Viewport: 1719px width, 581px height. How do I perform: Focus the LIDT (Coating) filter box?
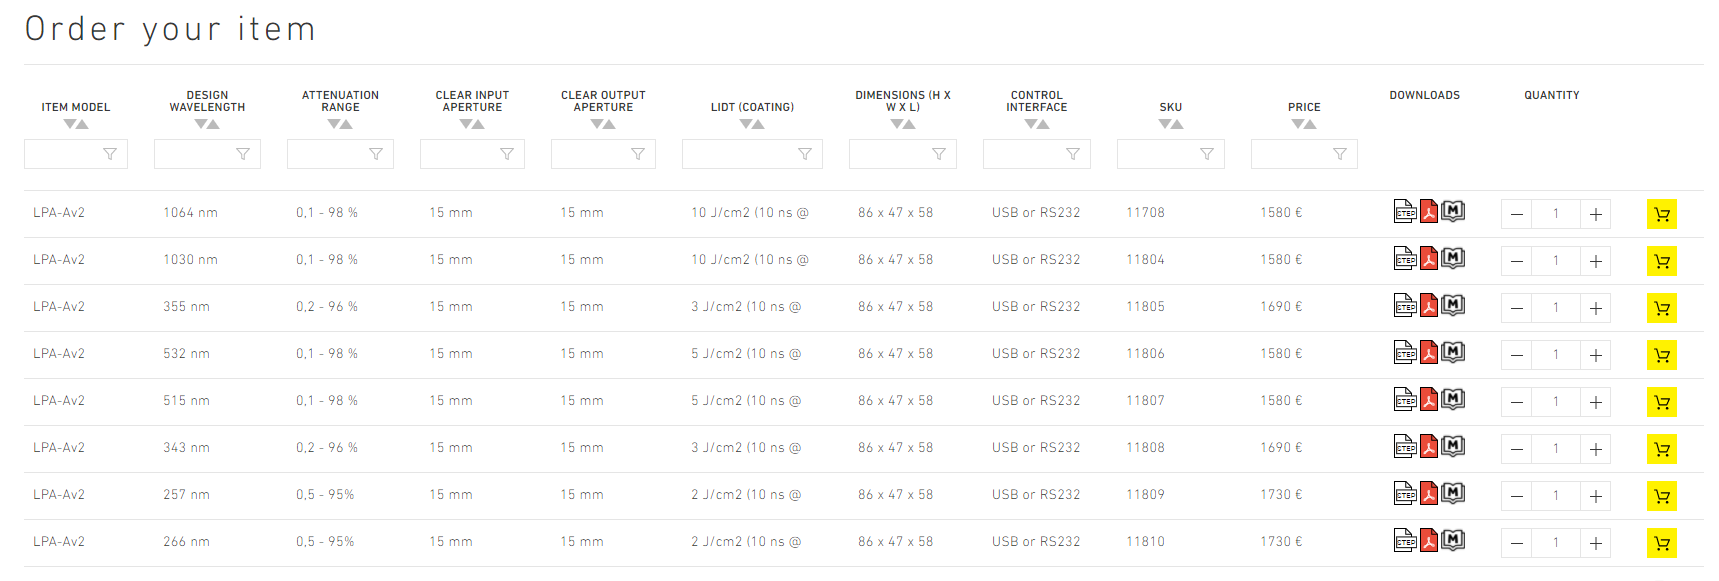click(739, 154)
